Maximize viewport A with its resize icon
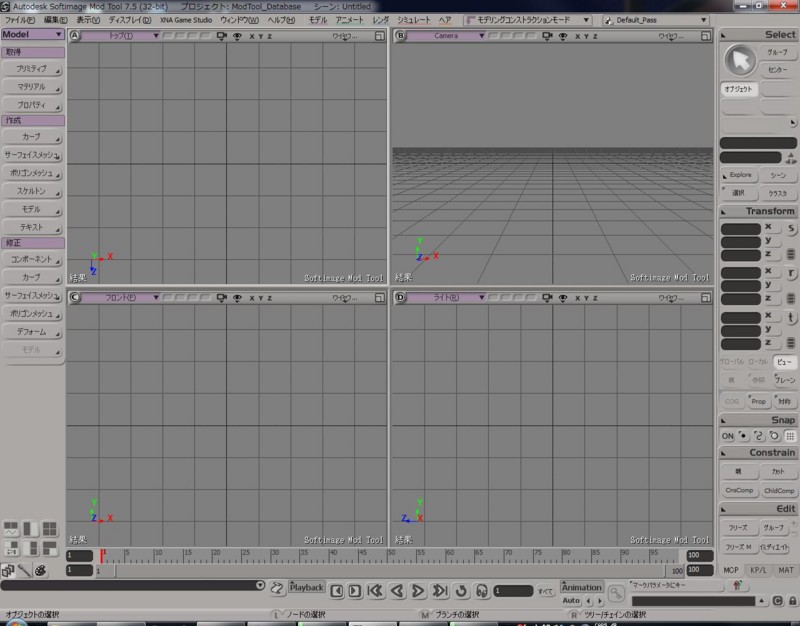 point(380,36)
